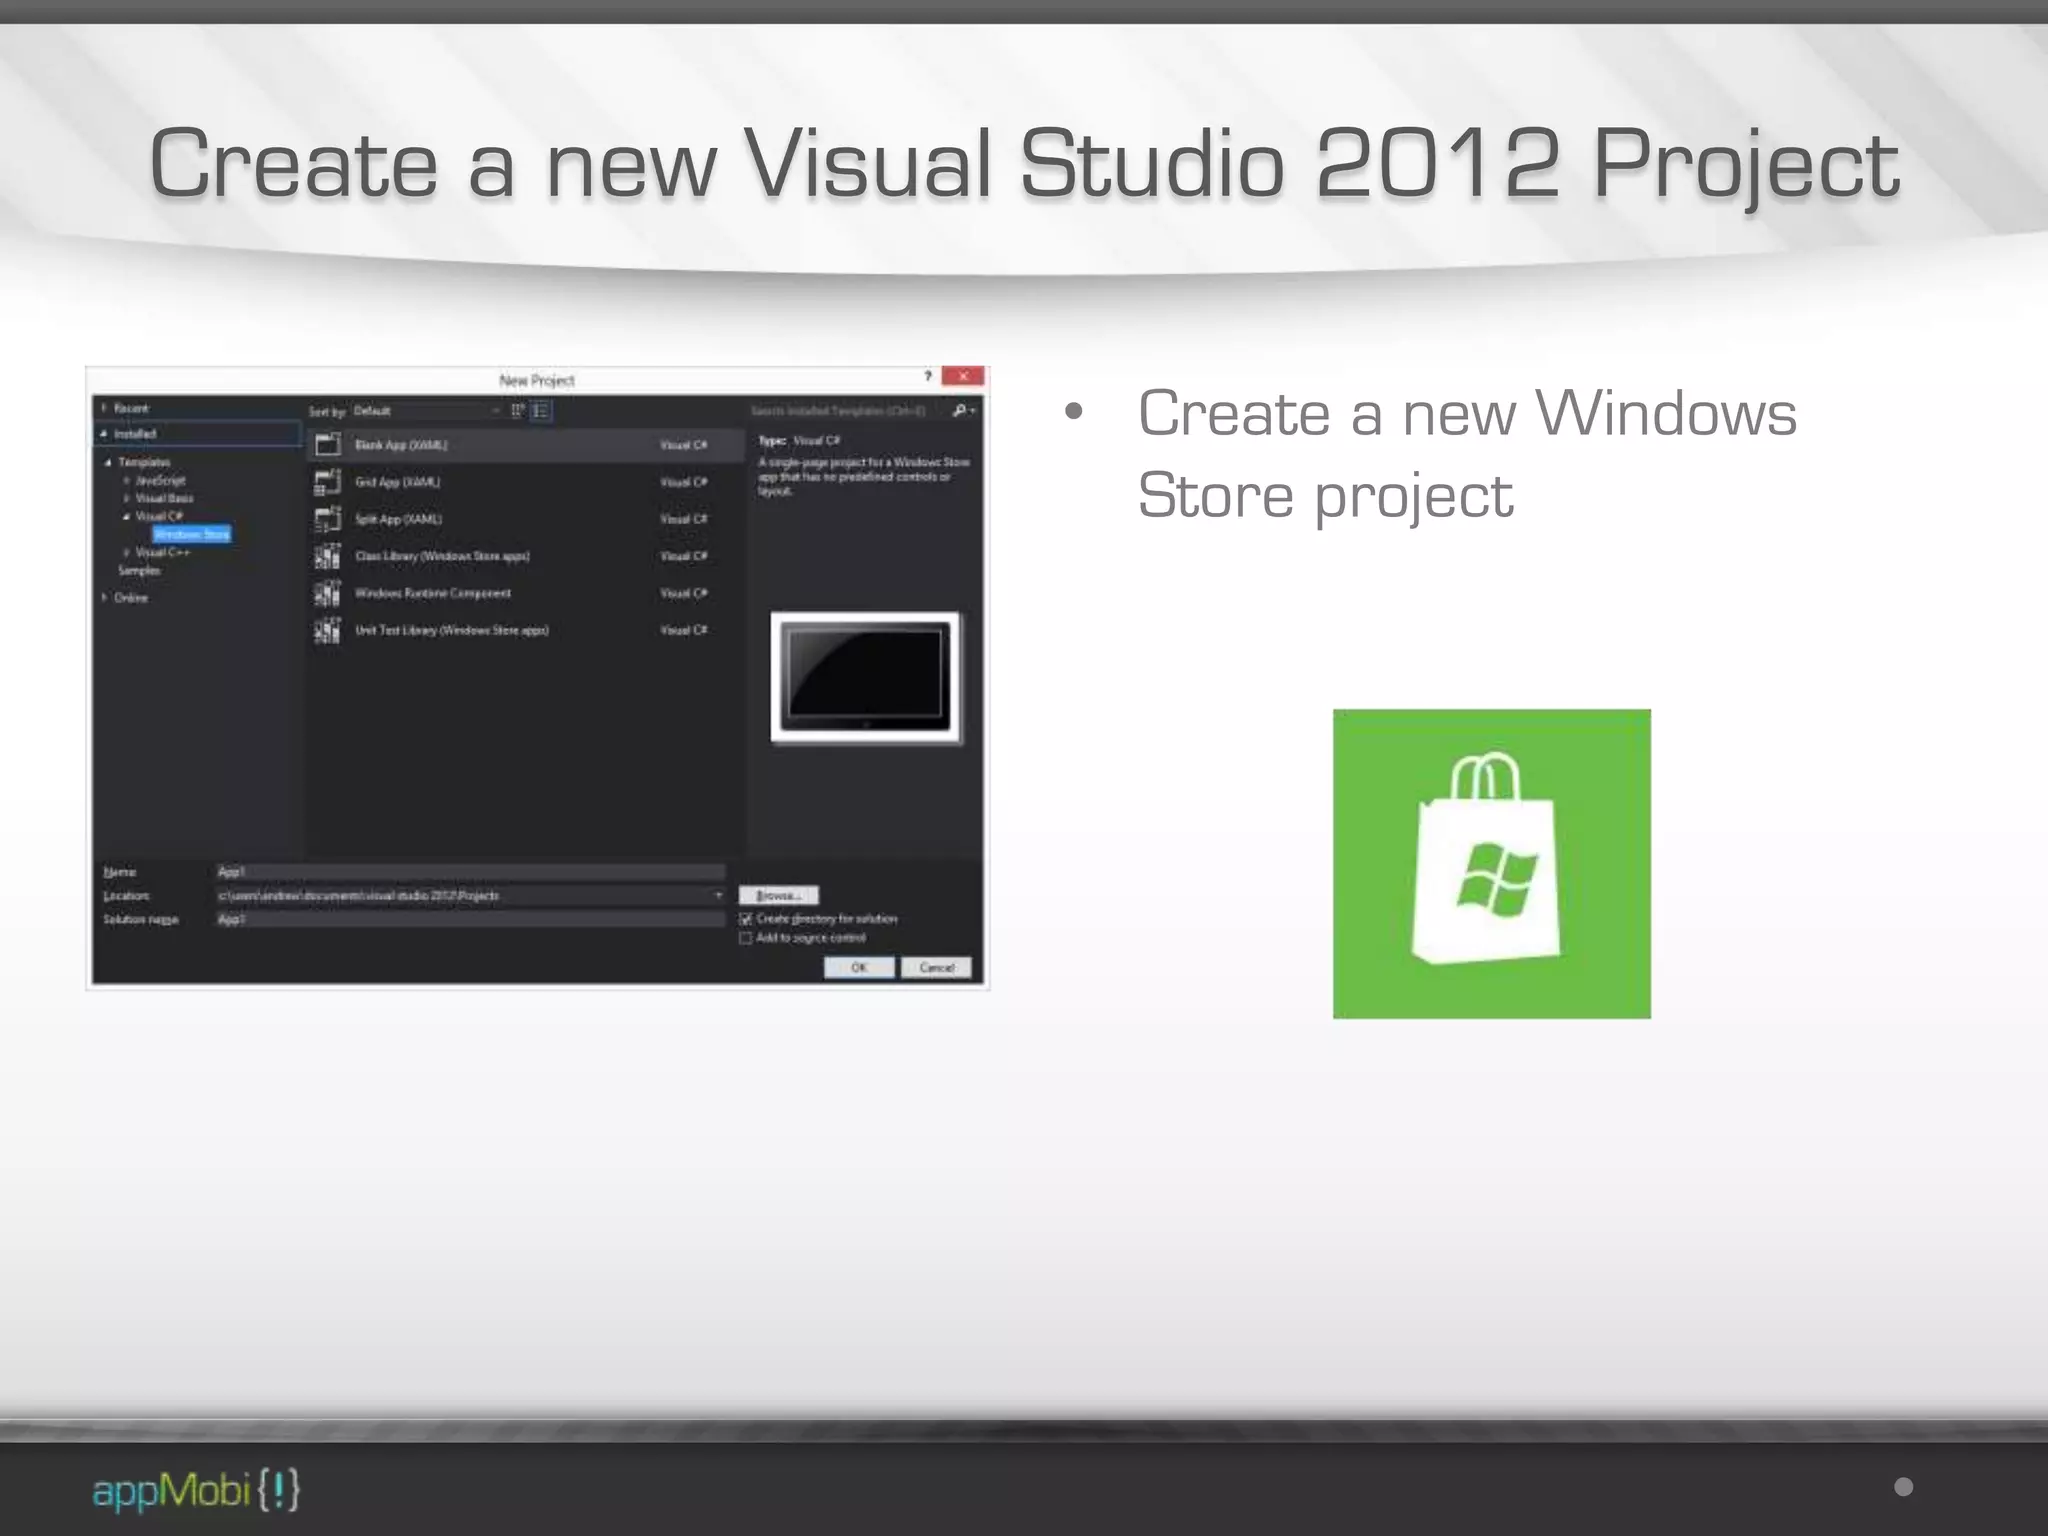Expand the Visual C++ templates node

coord(127,552)
